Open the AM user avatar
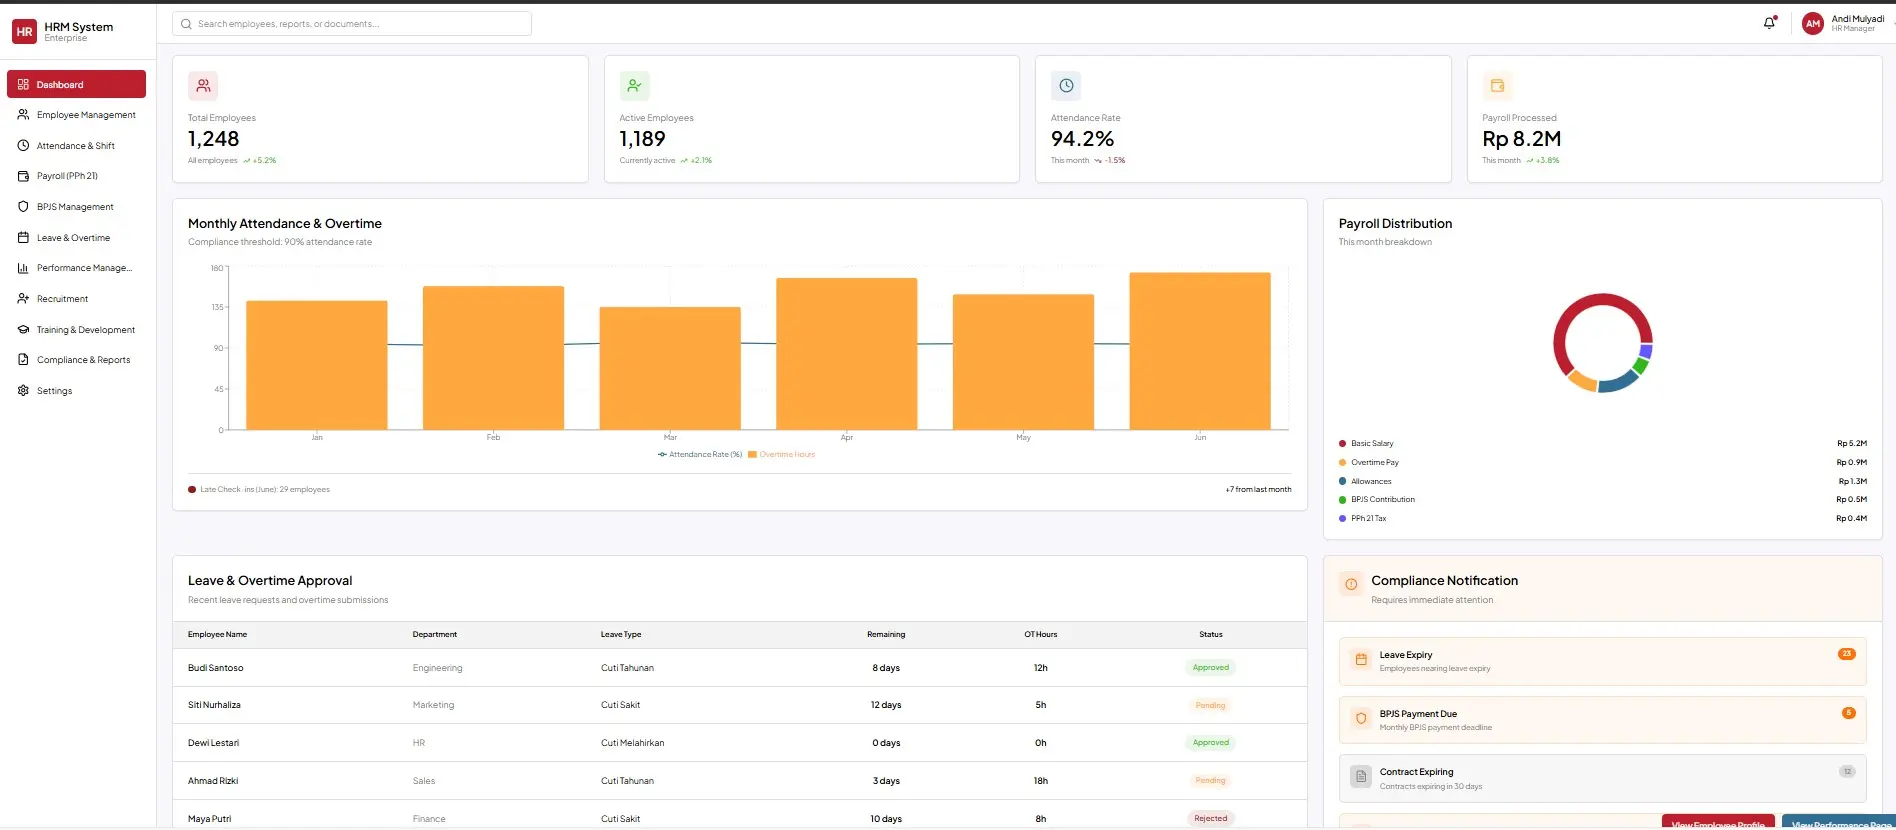Image resolution: width=1896 pixels, height=830 pixels. [1812, 24]
